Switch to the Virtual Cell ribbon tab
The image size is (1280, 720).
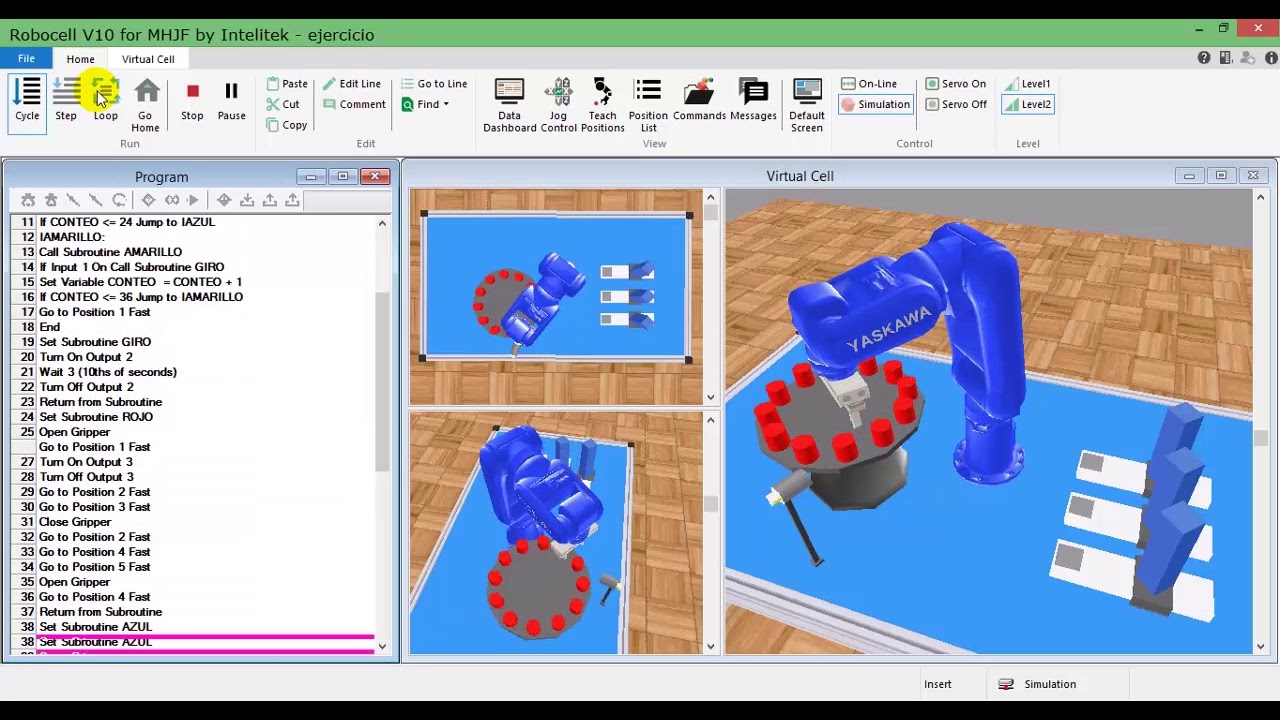(x=148, y=60)
